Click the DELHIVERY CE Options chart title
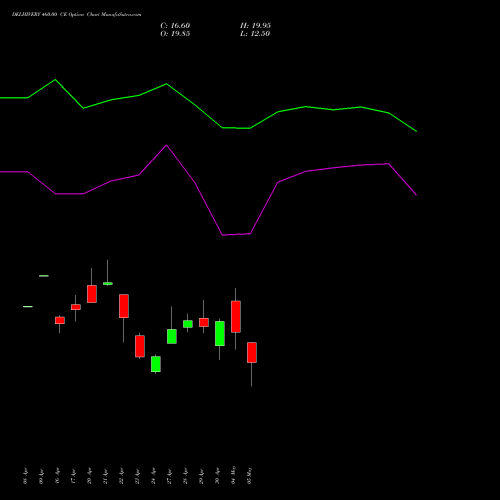 76,15
